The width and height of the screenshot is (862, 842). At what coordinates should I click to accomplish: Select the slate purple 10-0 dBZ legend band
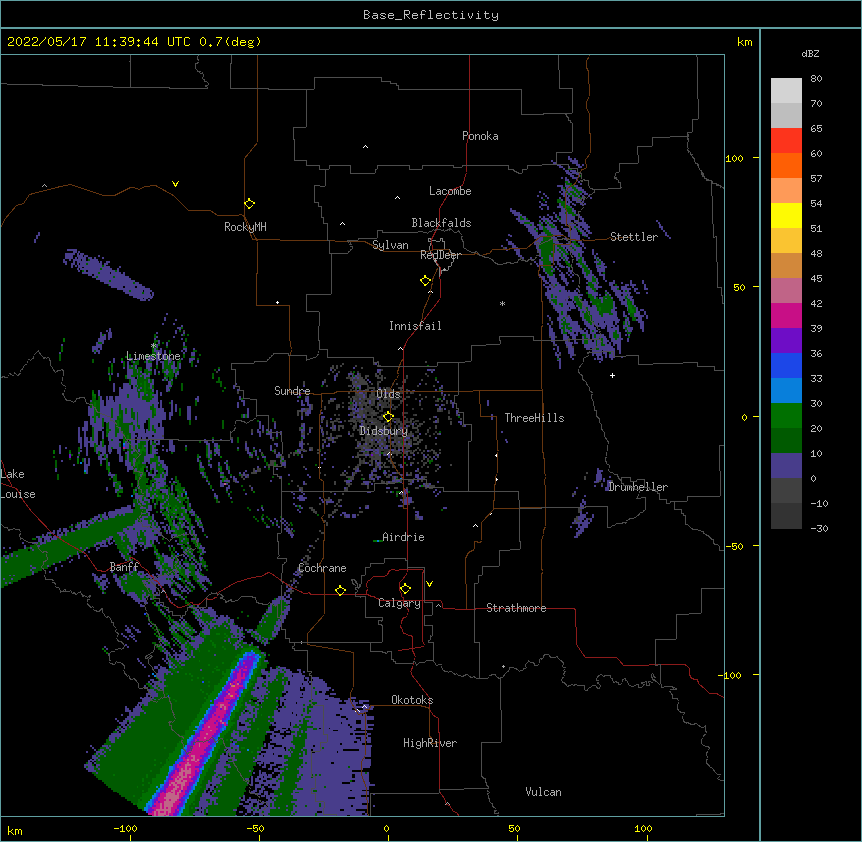pos(786,466)
